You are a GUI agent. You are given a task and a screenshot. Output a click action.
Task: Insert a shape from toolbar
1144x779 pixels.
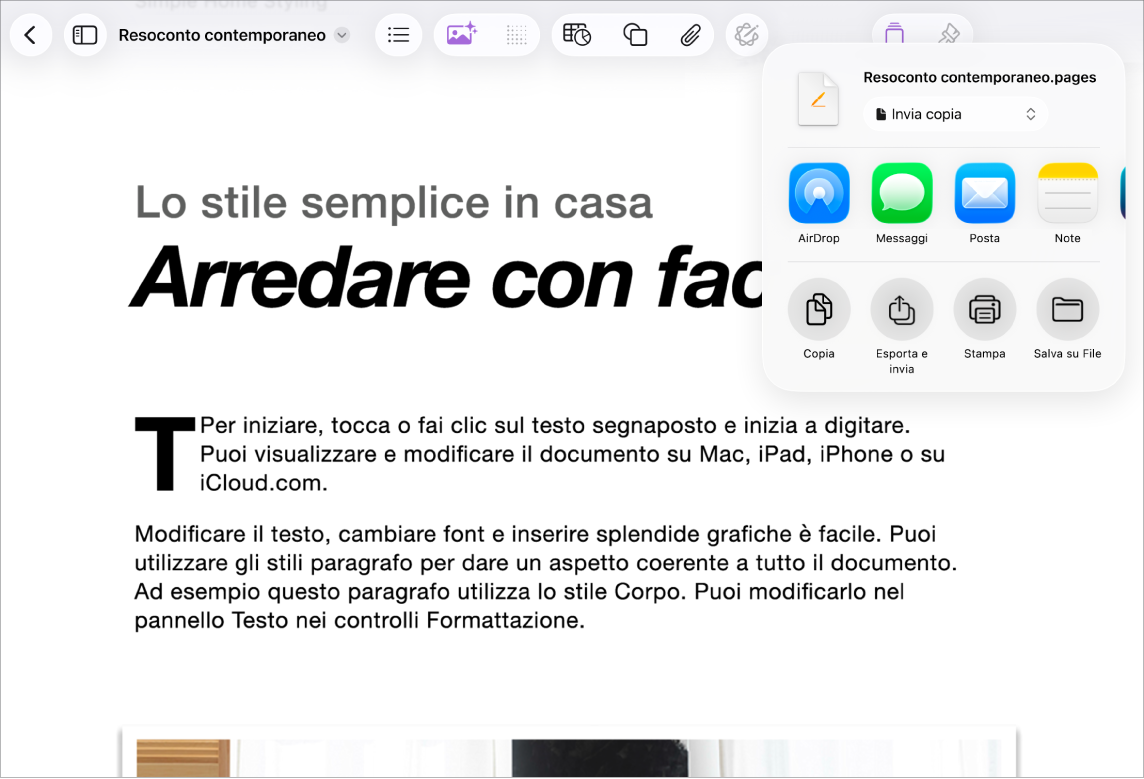pyautogui.click(x=635, y=35)
